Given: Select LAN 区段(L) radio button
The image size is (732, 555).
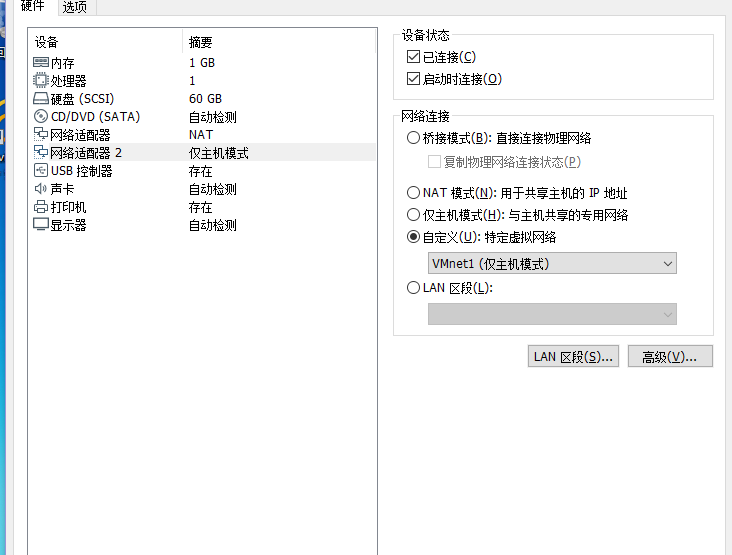Looking at the screenshot, I should (x=413, y=288).
